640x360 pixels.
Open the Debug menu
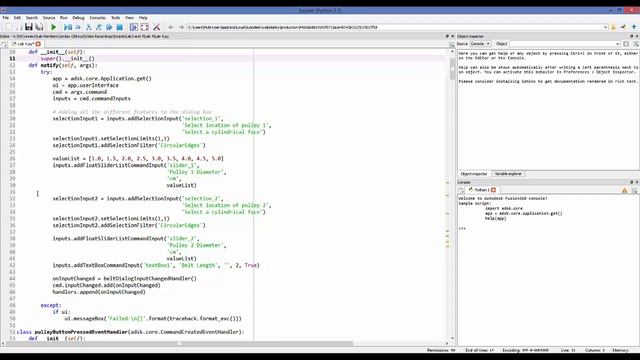[78, 18]
